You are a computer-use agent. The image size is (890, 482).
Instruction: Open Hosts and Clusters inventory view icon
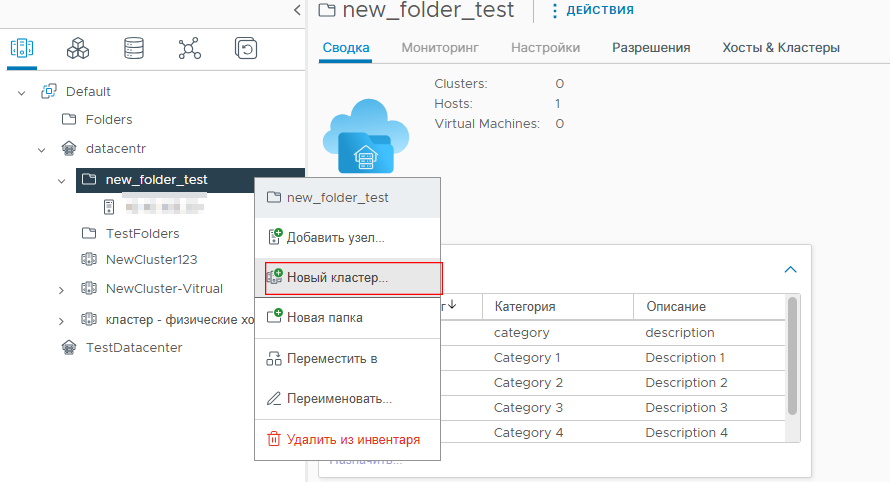click(x=22, y=48)
